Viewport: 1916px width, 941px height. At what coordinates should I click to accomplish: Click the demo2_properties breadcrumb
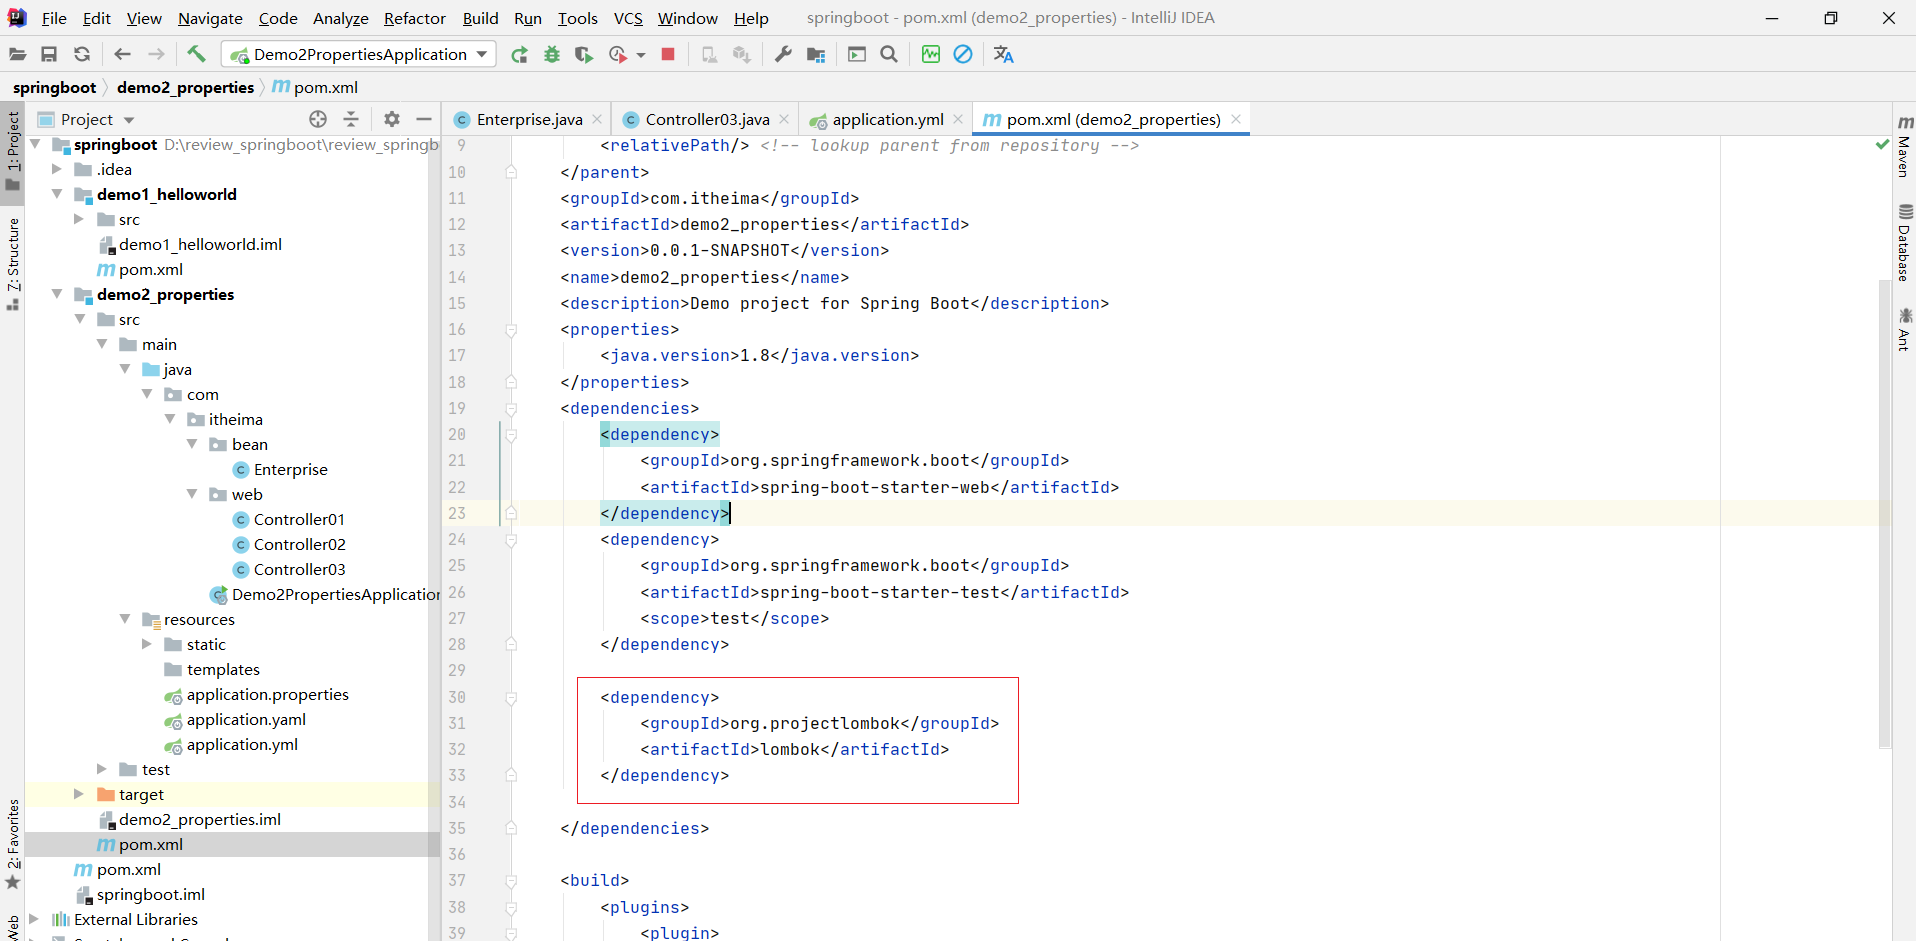pyautogui.click(x=185, y=87)
